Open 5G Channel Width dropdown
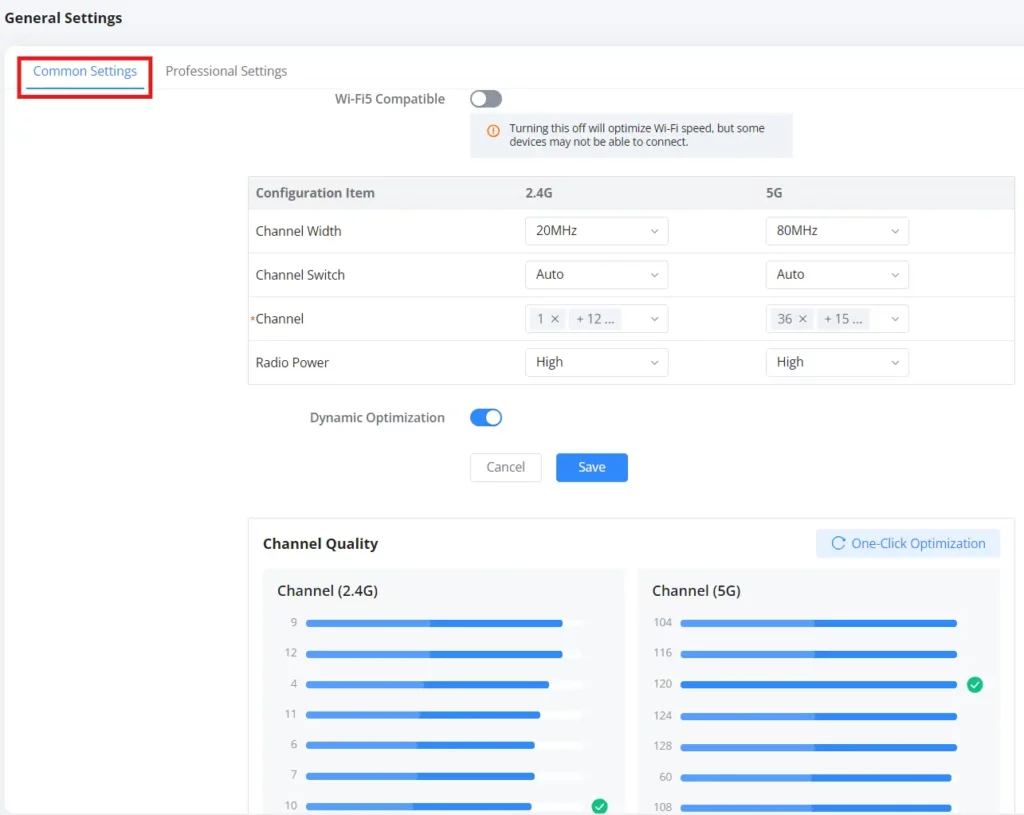The image size is (1024, 815). [x=837, y=231]
